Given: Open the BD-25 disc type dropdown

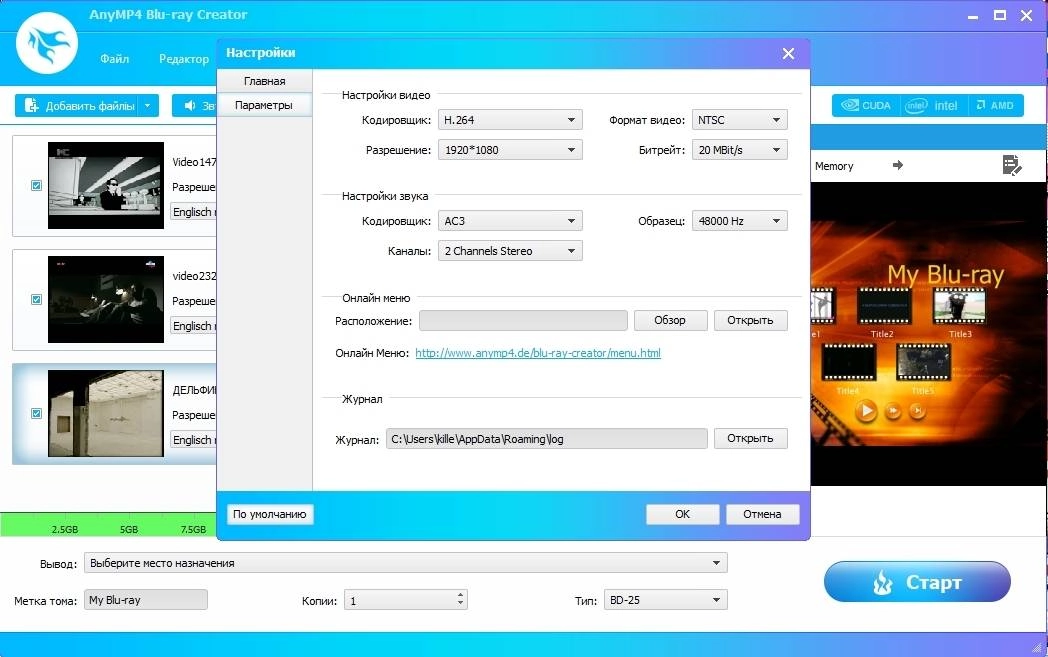Looking at the screenshot, I should [x=665, y=600].
